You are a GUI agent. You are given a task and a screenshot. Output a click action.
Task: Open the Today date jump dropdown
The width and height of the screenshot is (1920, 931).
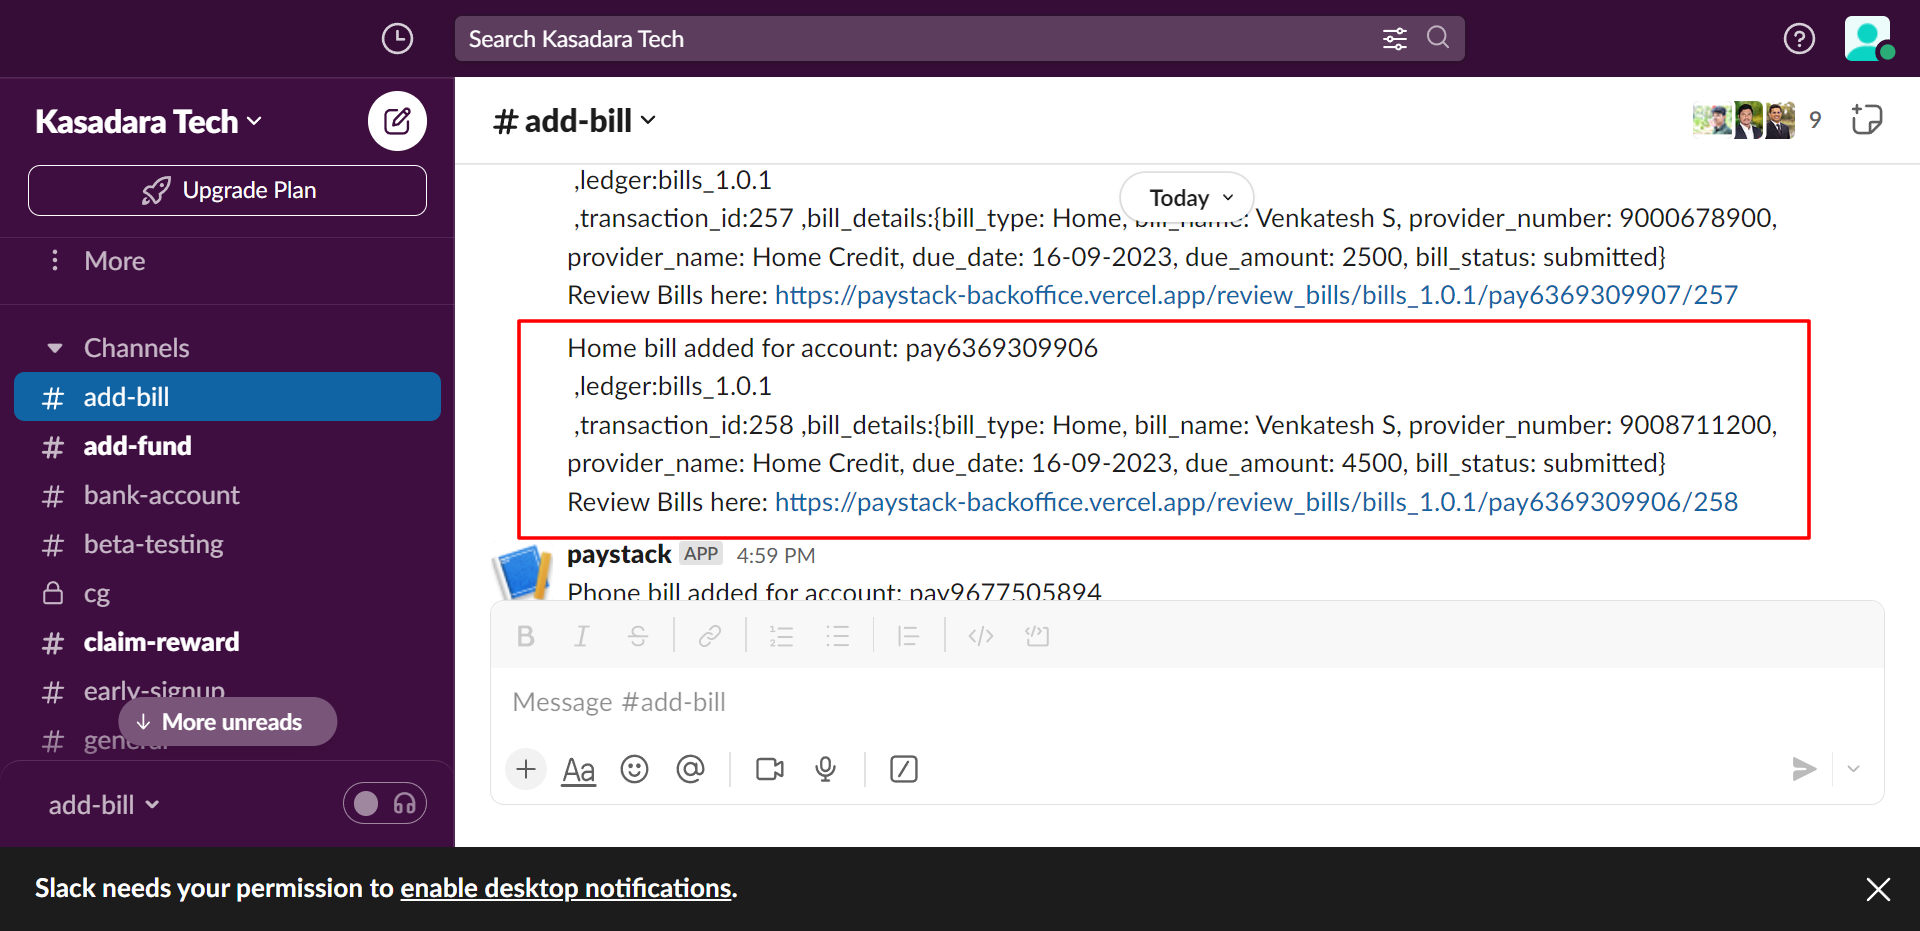coord(1187,198)
